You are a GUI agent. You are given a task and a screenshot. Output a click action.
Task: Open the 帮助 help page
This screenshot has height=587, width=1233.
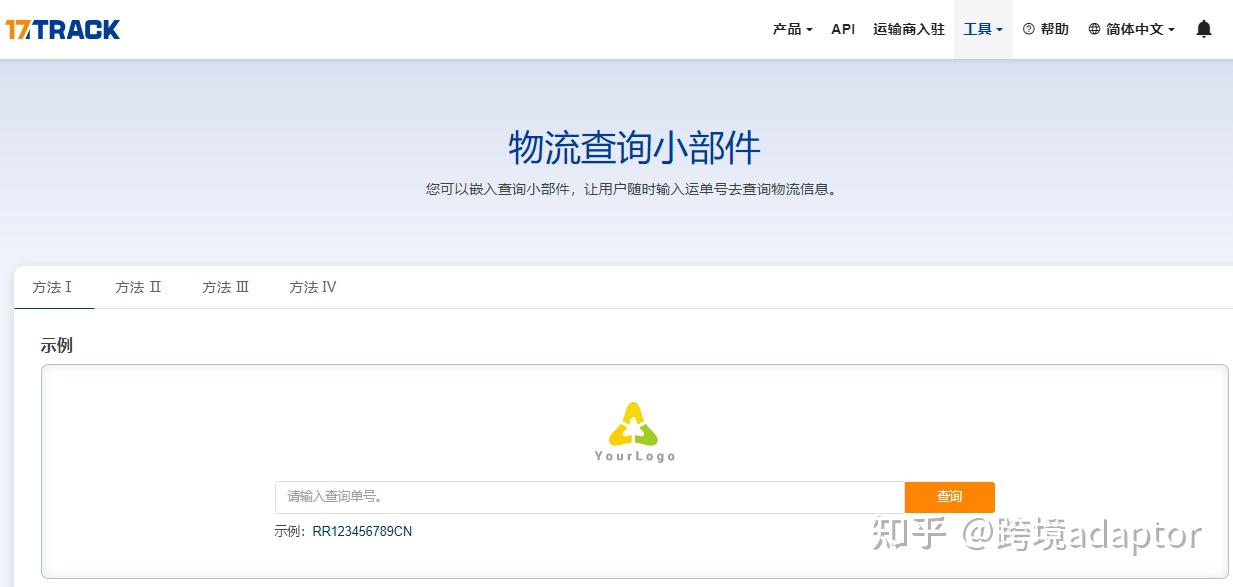pos(1052,29)
